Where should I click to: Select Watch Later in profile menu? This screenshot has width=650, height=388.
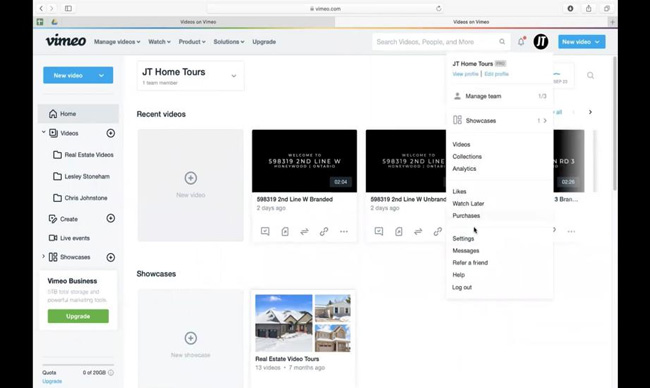(468, 204)
